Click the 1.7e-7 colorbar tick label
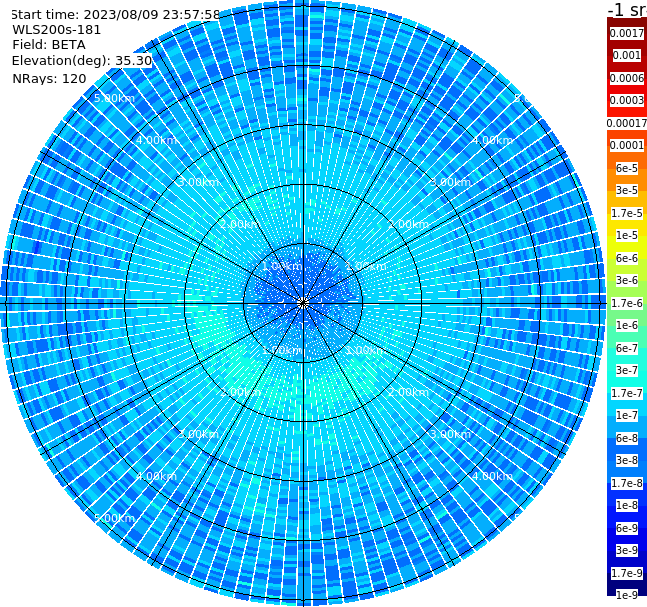Screen dimensions: 647x607 (627, 393)
